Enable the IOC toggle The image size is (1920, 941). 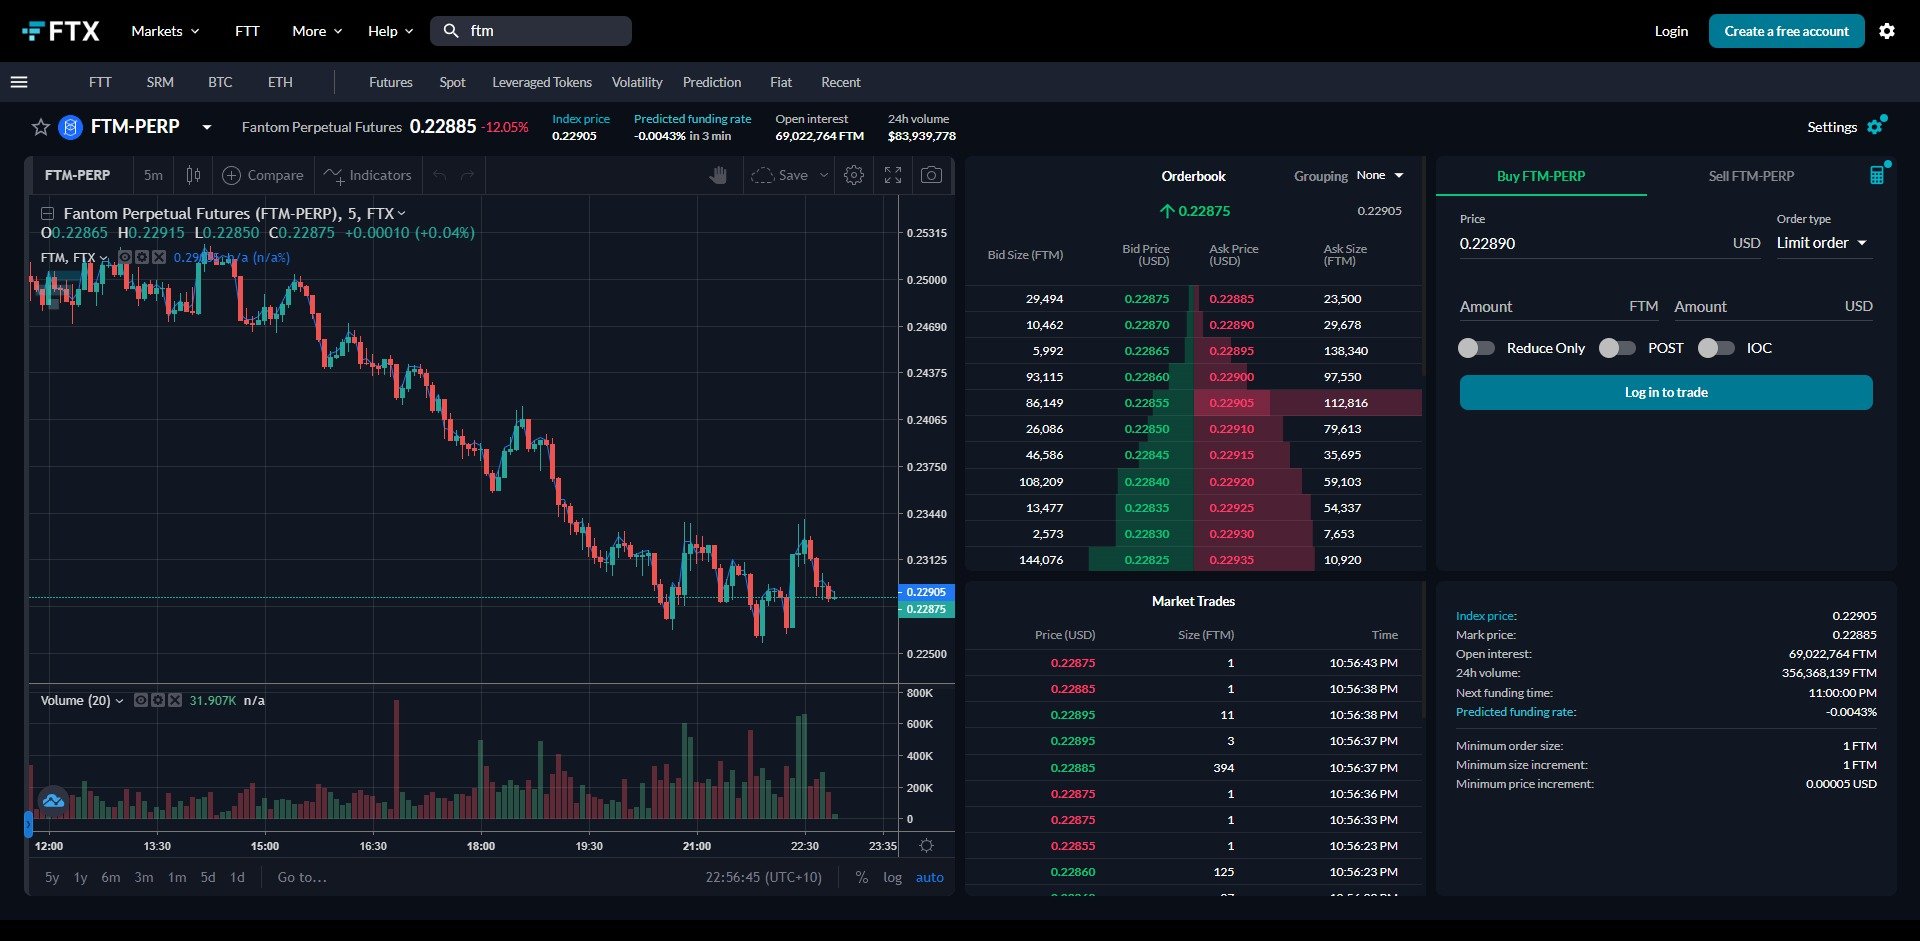tap(1717, 348)
